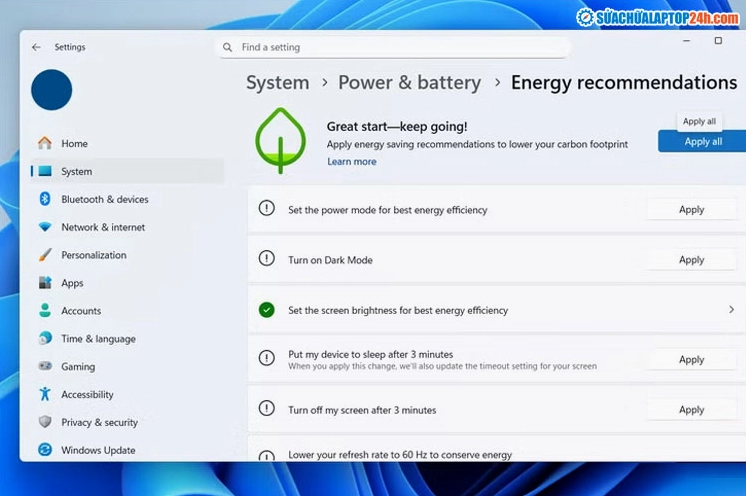Open the Apps settings section
The width and height of the screenshot is (746, 496).
[x=72, y=283]
